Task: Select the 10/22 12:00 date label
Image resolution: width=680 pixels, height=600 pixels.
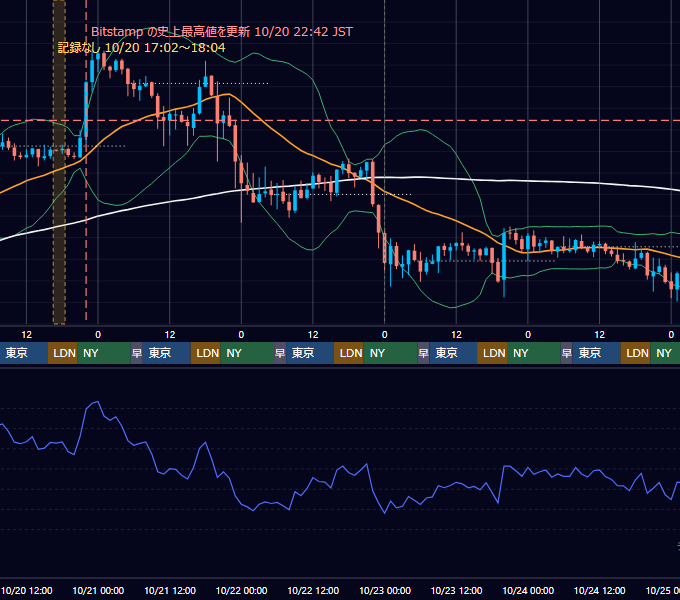Action: pyautogui.click(x=313, y=590)
